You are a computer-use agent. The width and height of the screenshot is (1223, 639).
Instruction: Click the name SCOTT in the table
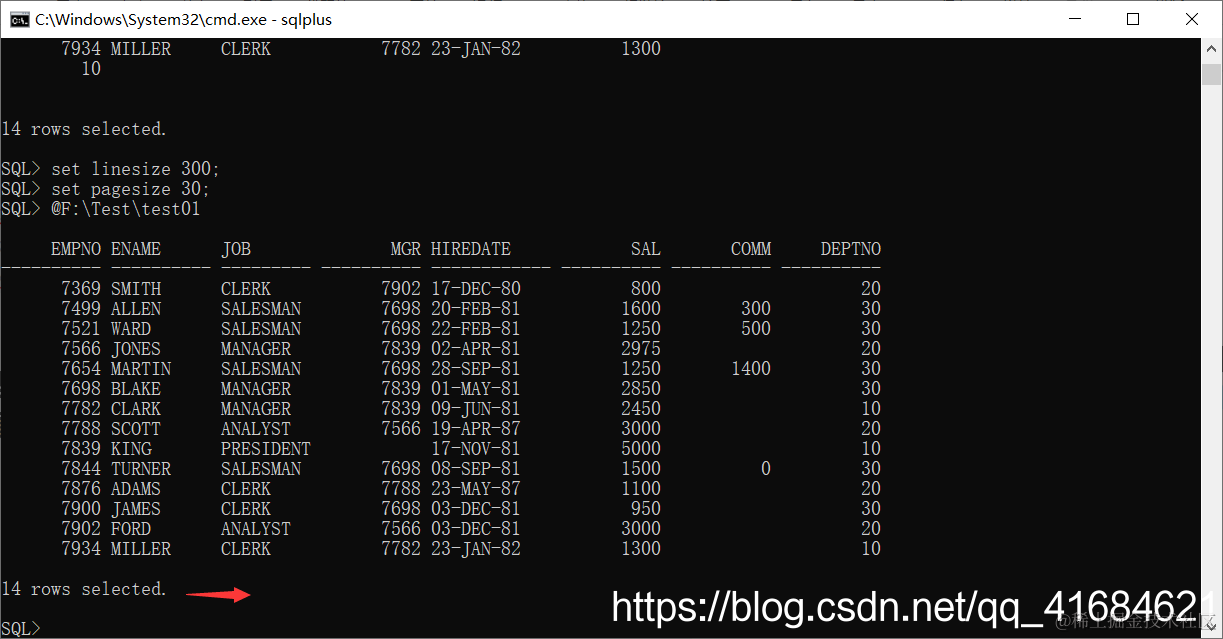[136, 429]
